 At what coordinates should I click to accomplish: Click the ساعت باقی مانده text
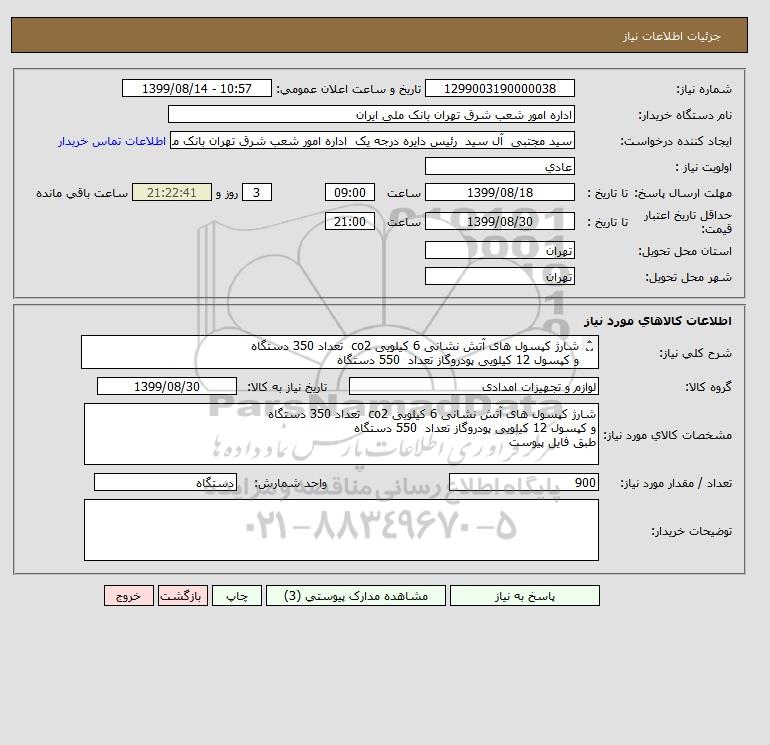click(82, 193)
